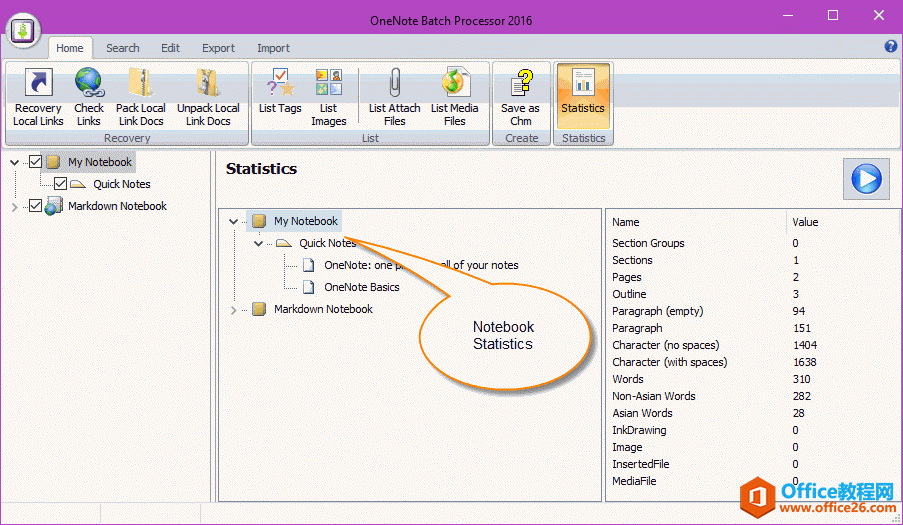Toggle the Markdown Notebook checkbox
The height and width of the screenshot is (525, 903).
(35, 206)
